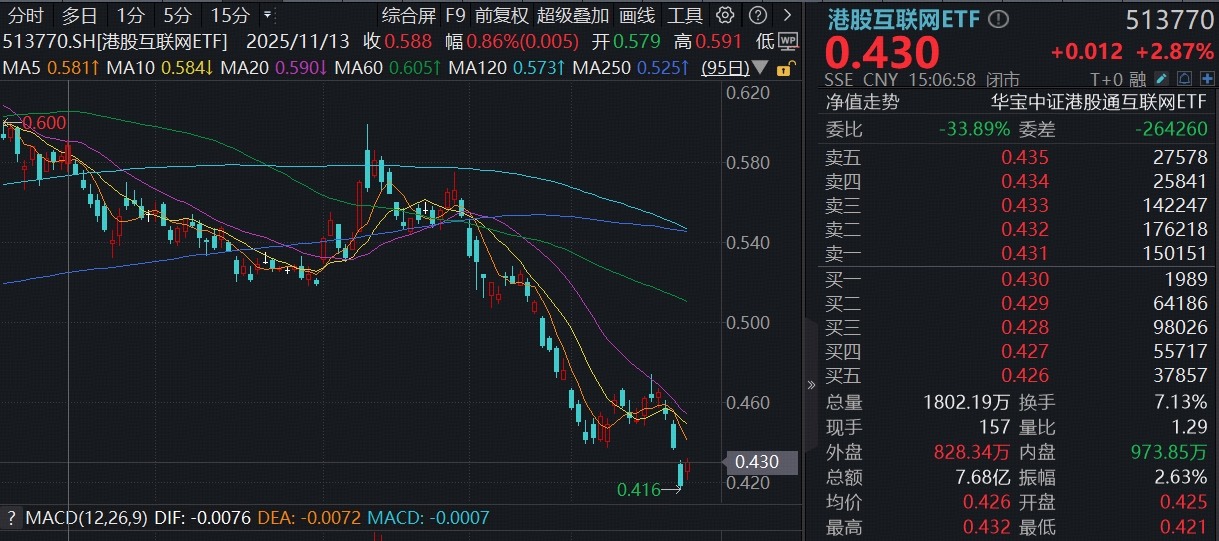Select the 5分 period tab
1219x541 pixels.
coord(178,15)
